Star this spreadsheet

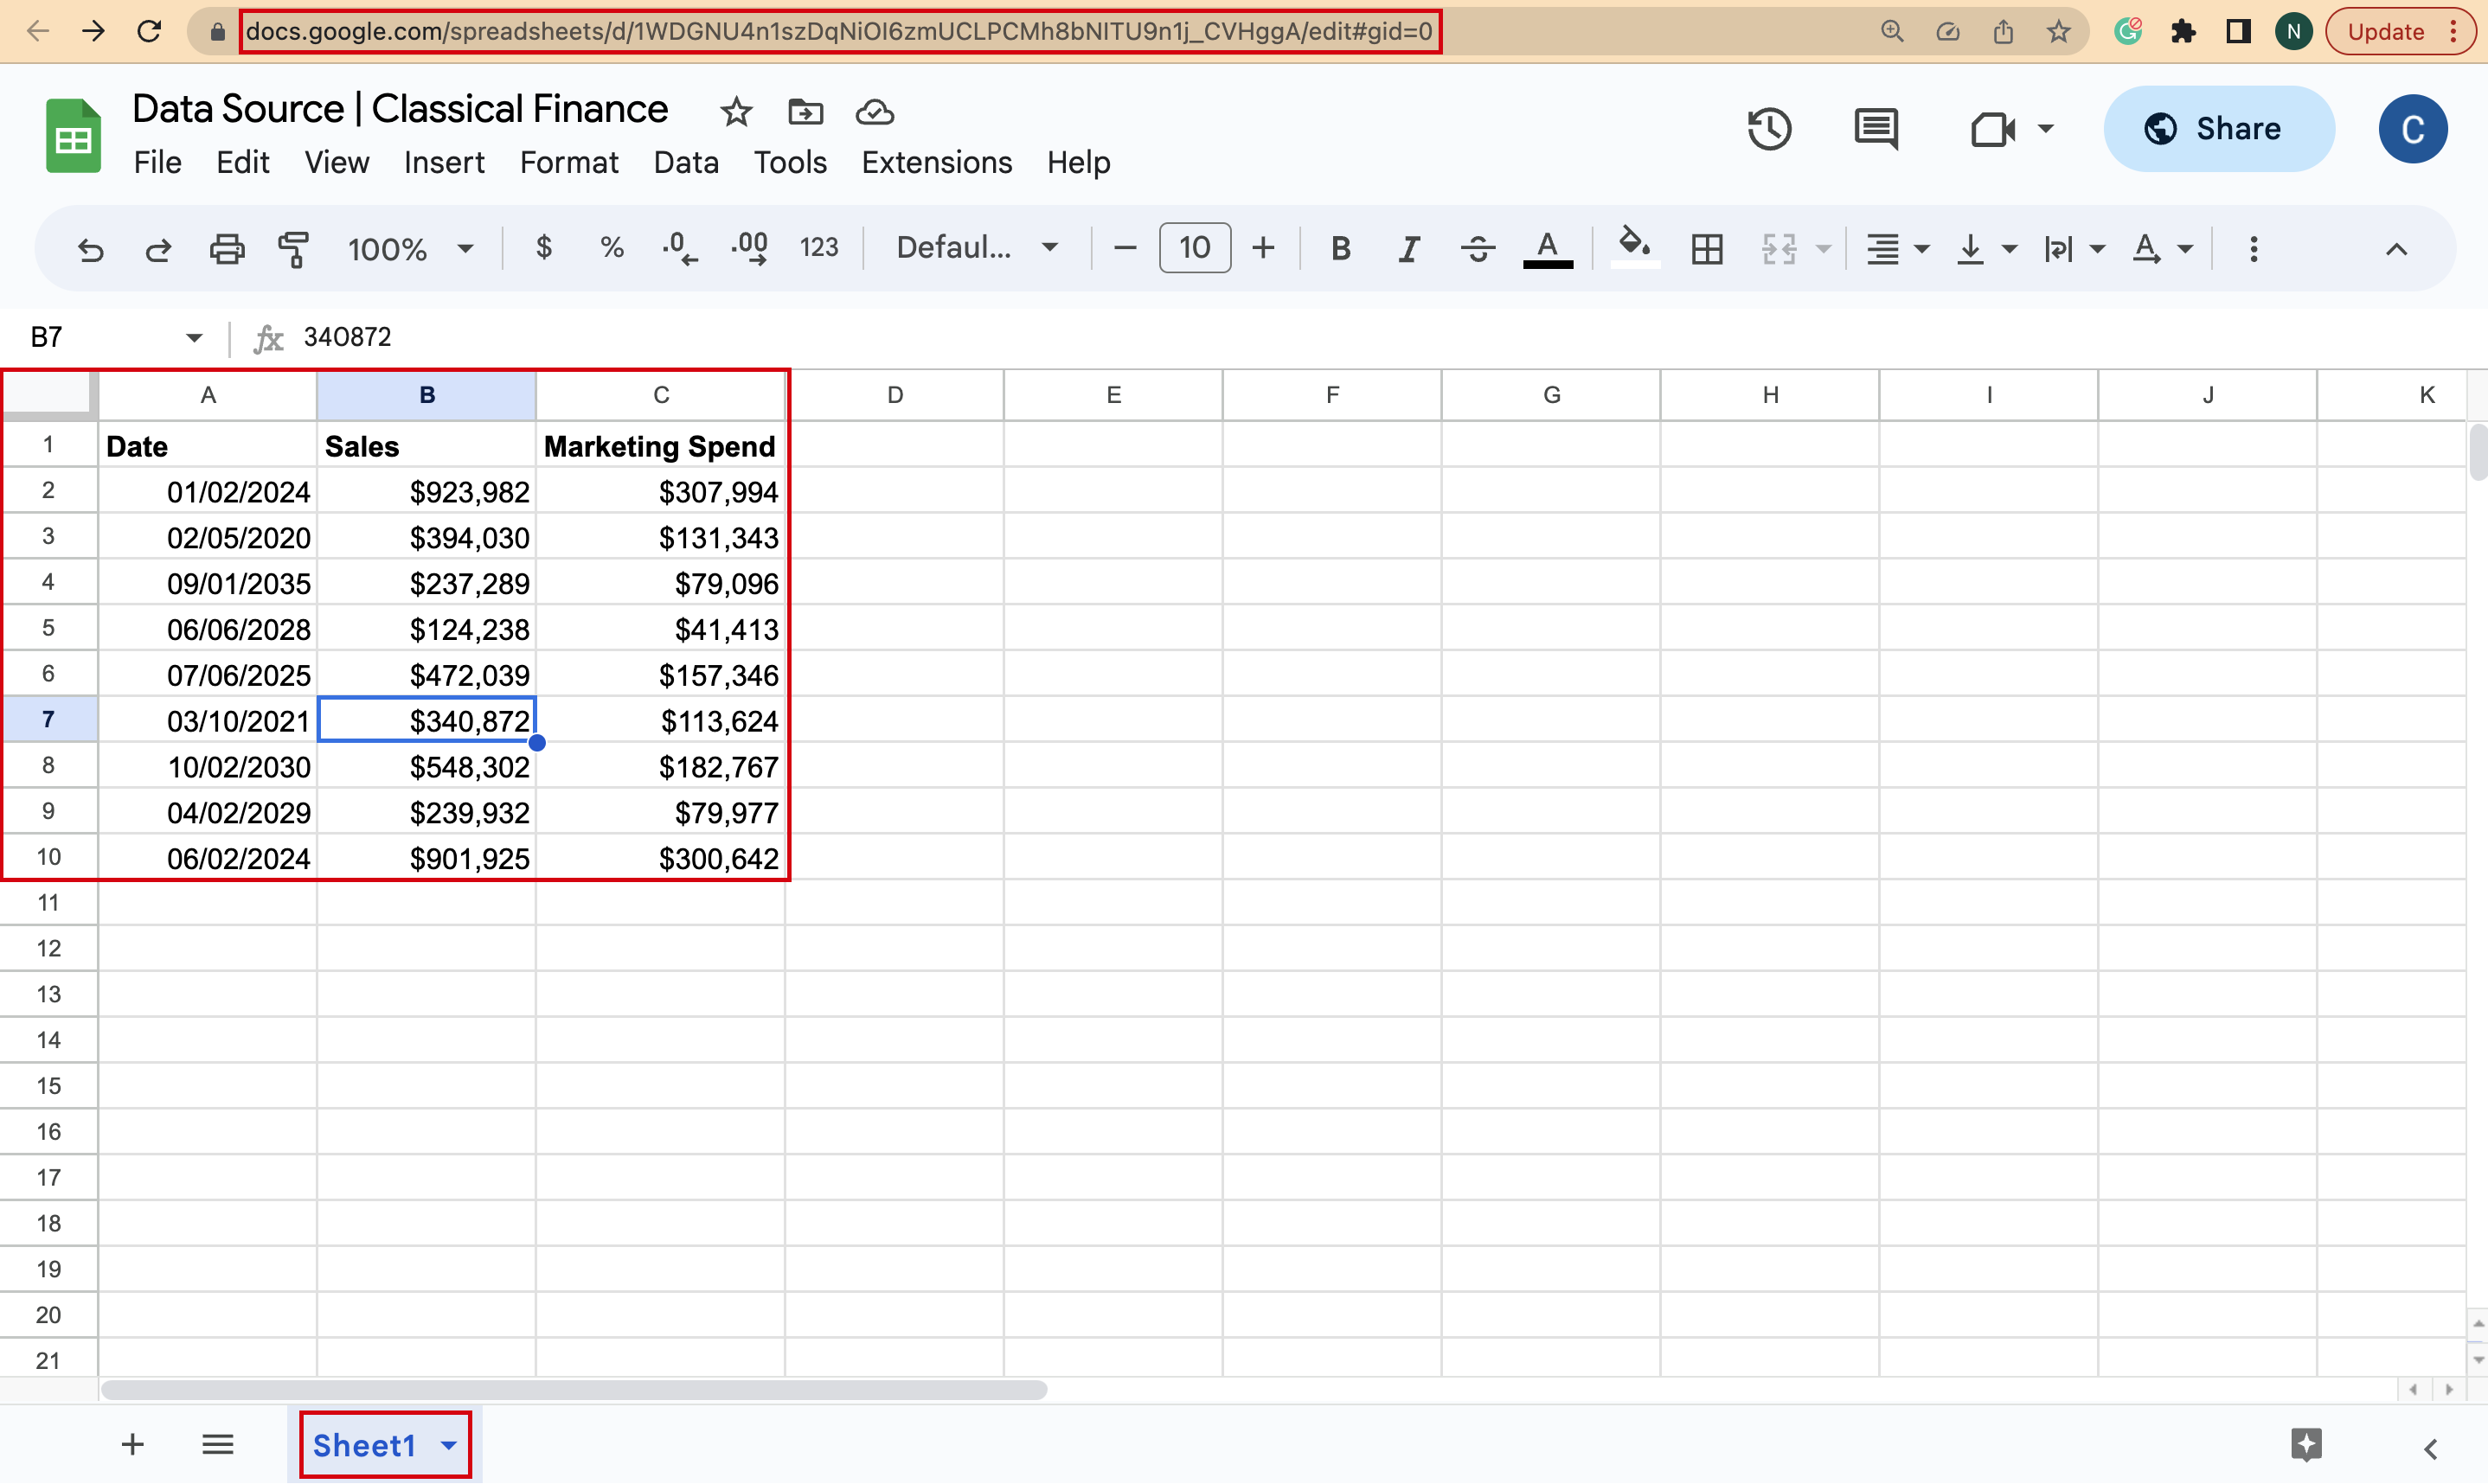(x=735, y=112)
